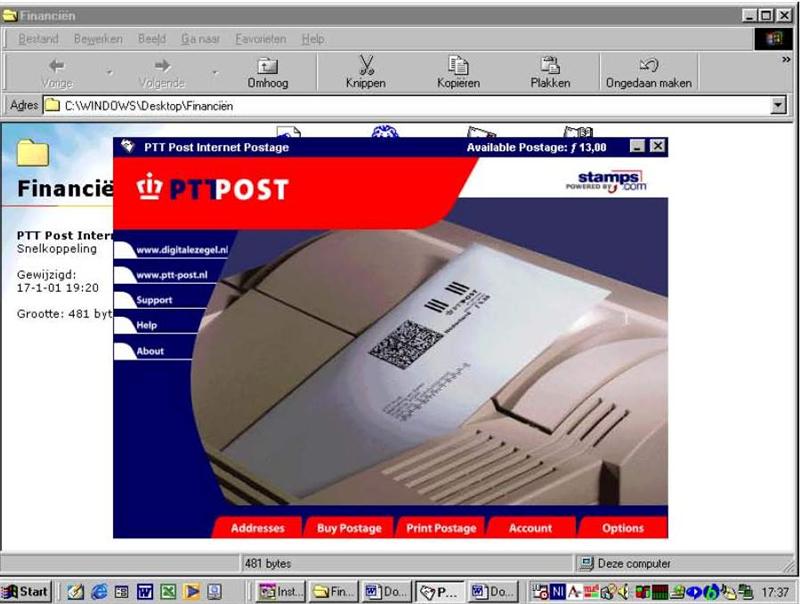Switch to Inst... taskbar window

pos(281,592)
